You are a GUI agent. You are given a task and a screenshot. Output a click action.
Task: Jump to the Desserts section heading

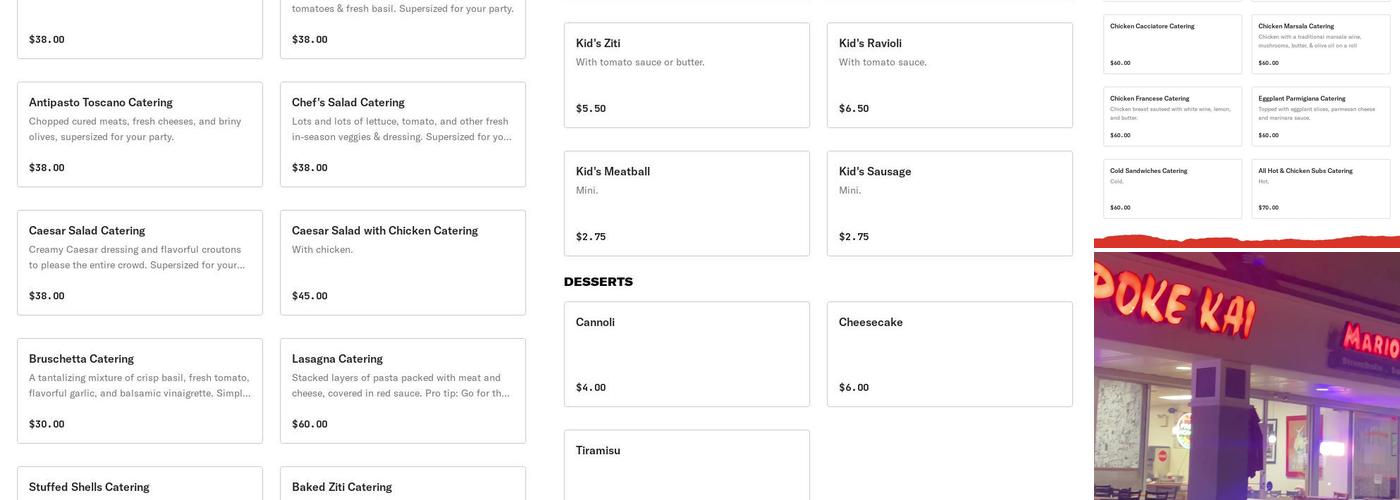598,282
